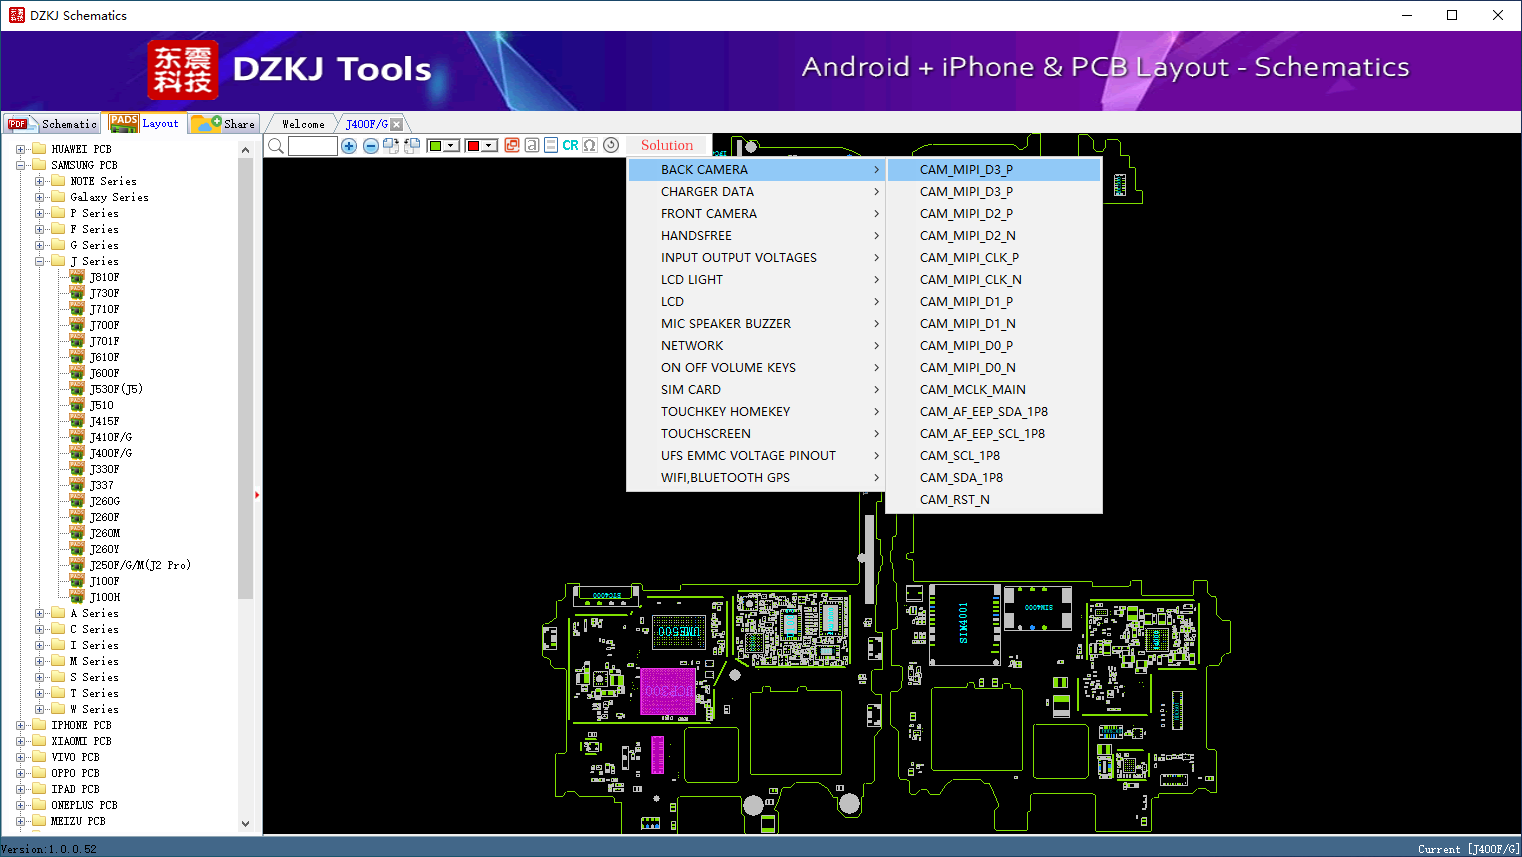Open the LCD LIGHT submenu
The width and height of the screenshot is (1522, 857).
[756, 280]
